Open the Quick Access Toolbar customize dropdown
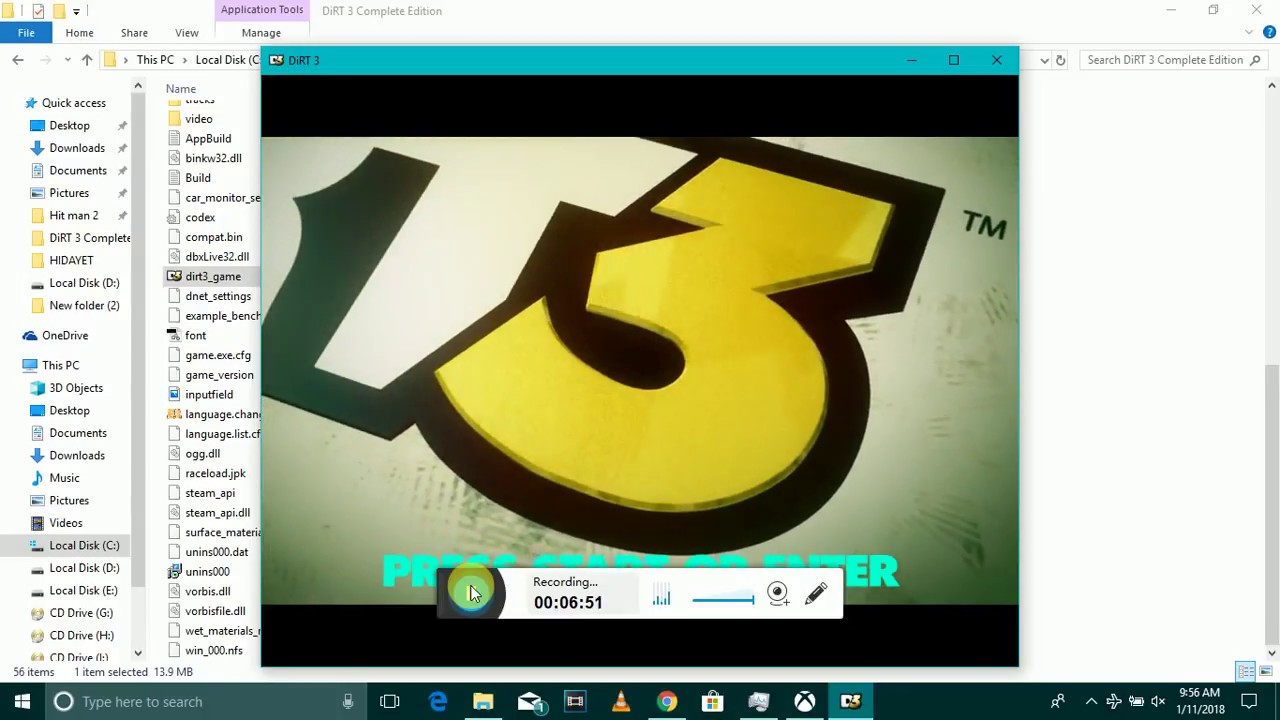 coord(76,11)
